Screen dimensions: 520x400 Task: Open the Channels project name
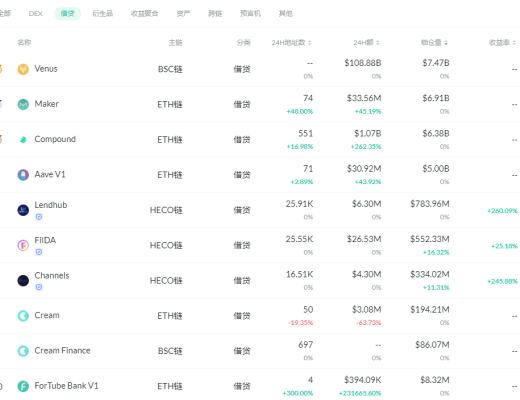(x=52, y=276)
